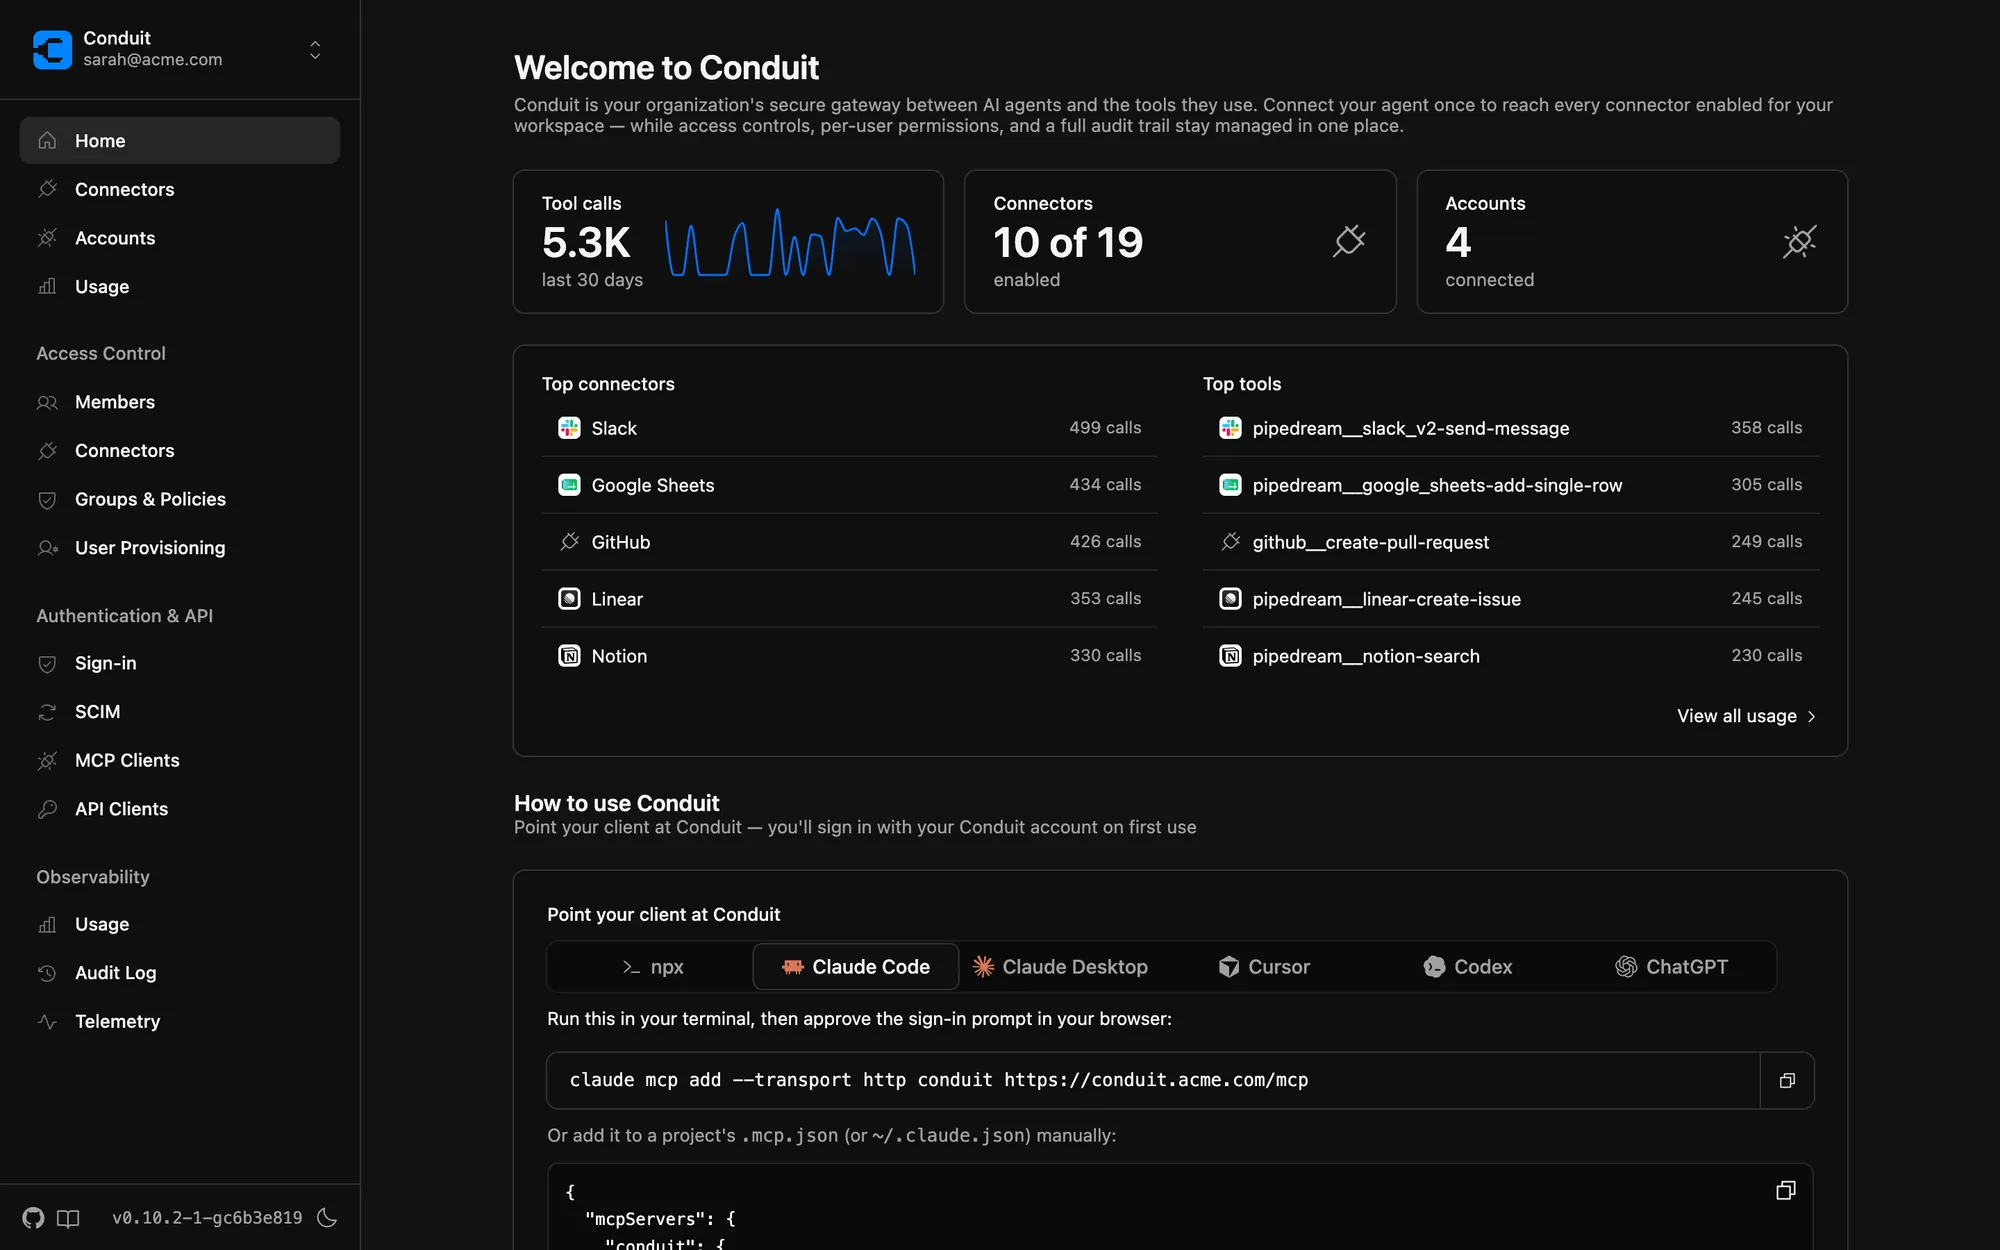The width and height of the screenshot is (2000, 1250).
Task: Click notion-search tool icon
Action: tap(1230, 656)
